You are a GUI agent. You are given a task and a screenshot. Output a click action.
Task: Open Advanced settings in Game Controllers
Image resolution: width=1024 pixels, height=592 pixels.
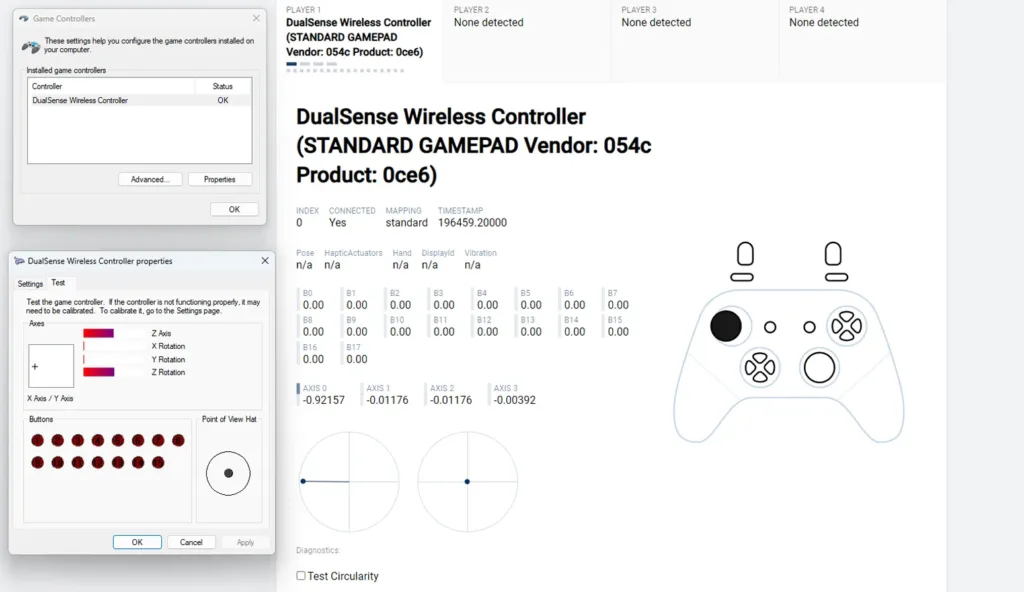tap(150, 179)
